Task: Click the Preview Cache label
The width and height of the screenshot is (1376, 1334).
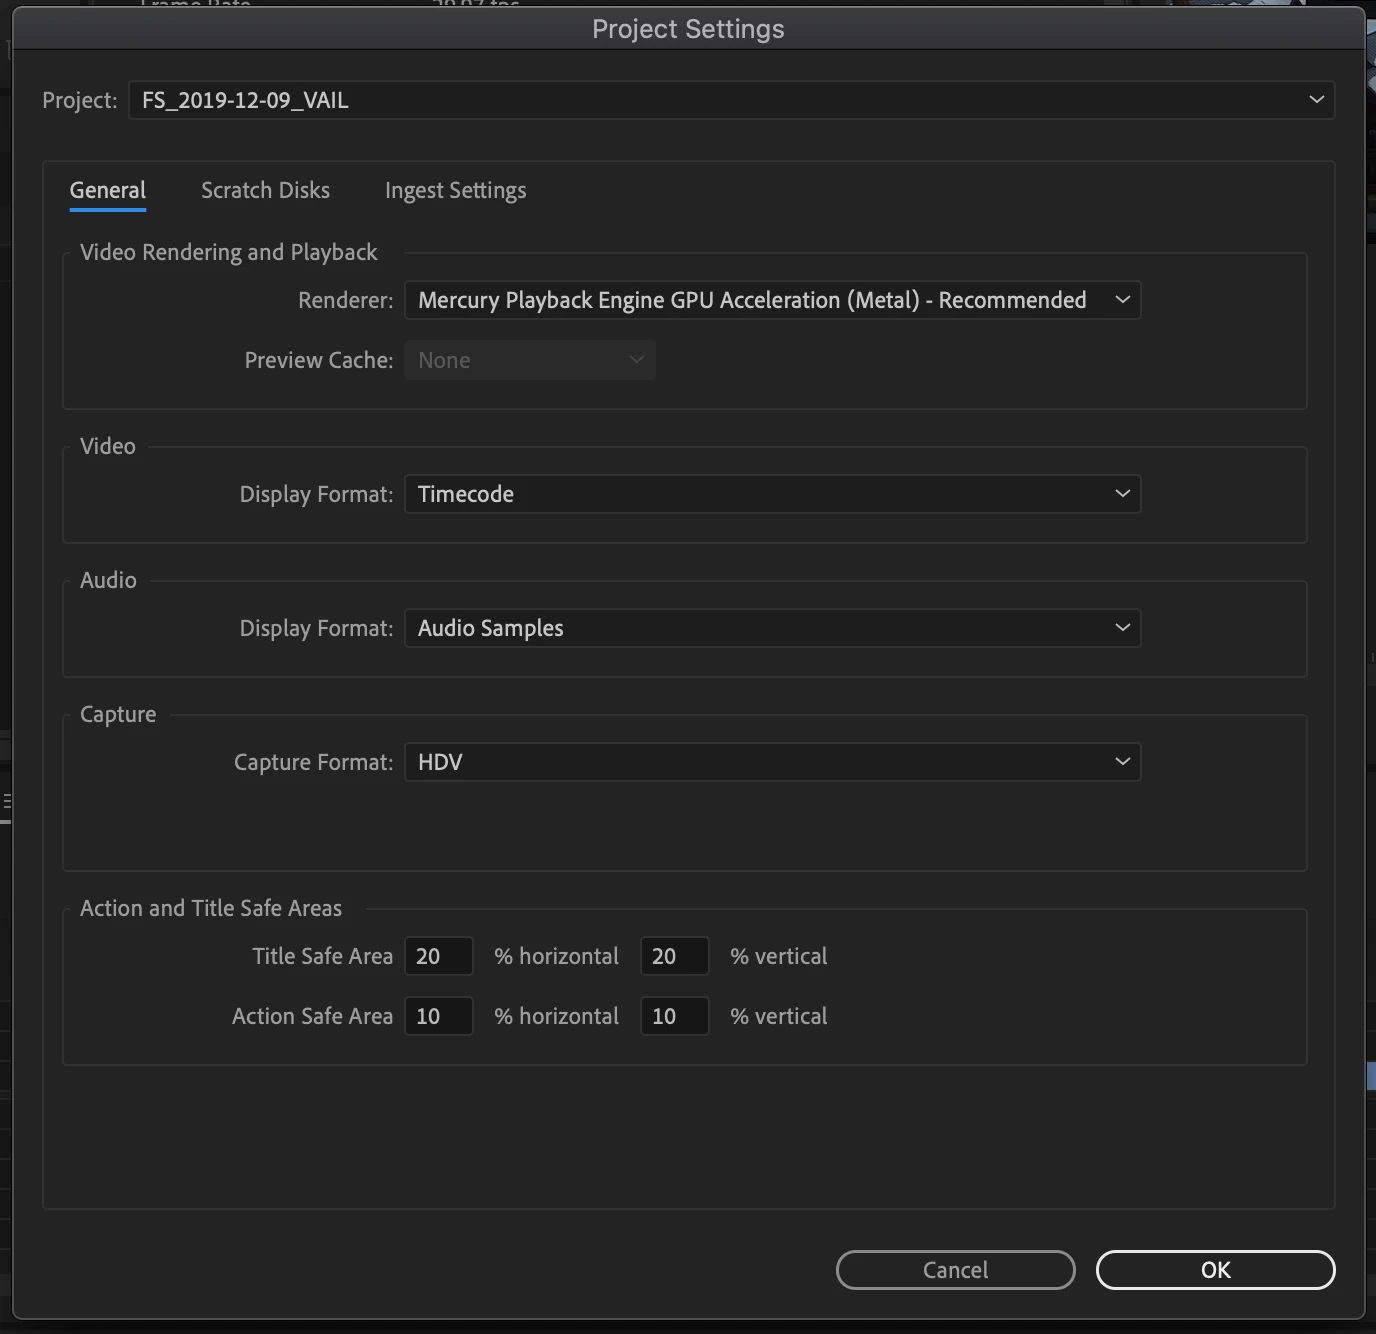Action: pyautogui.click(x=318, y=360)
